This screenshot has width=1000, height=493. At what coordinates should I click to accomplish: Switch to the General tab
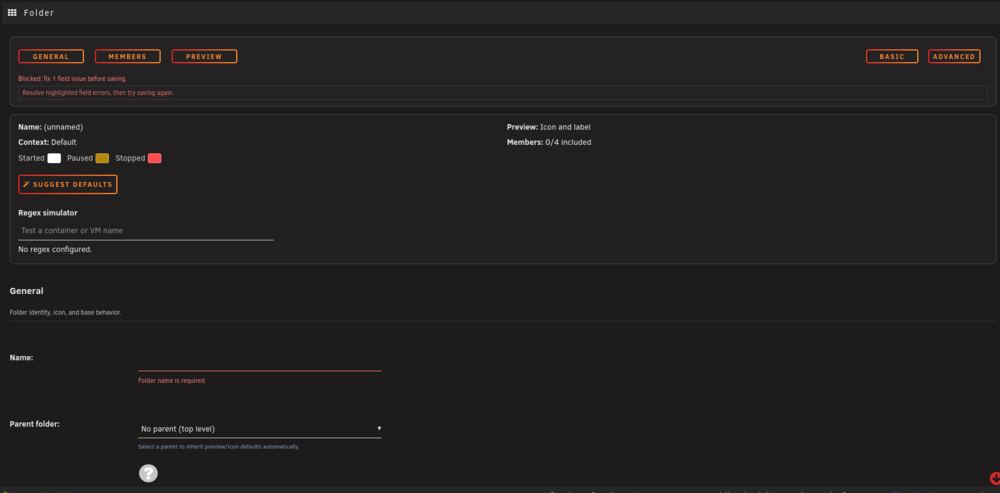(51, 56)
